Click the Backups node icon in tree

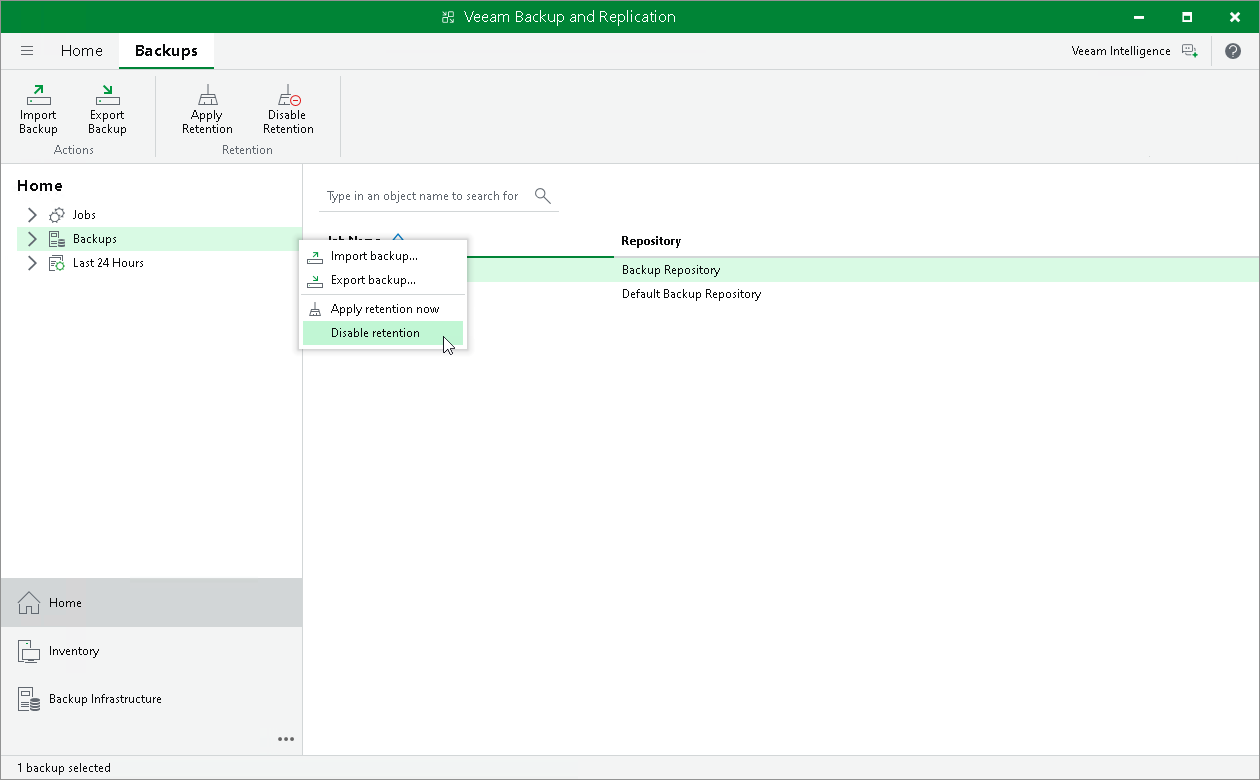click(x=57, y=239)
